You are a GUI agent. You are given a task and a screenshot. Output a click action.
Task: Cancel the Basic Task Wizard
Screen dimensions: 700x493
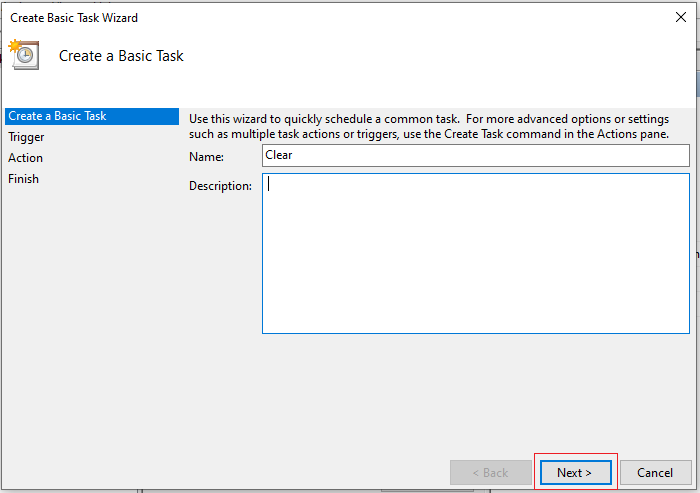point(655,472)
